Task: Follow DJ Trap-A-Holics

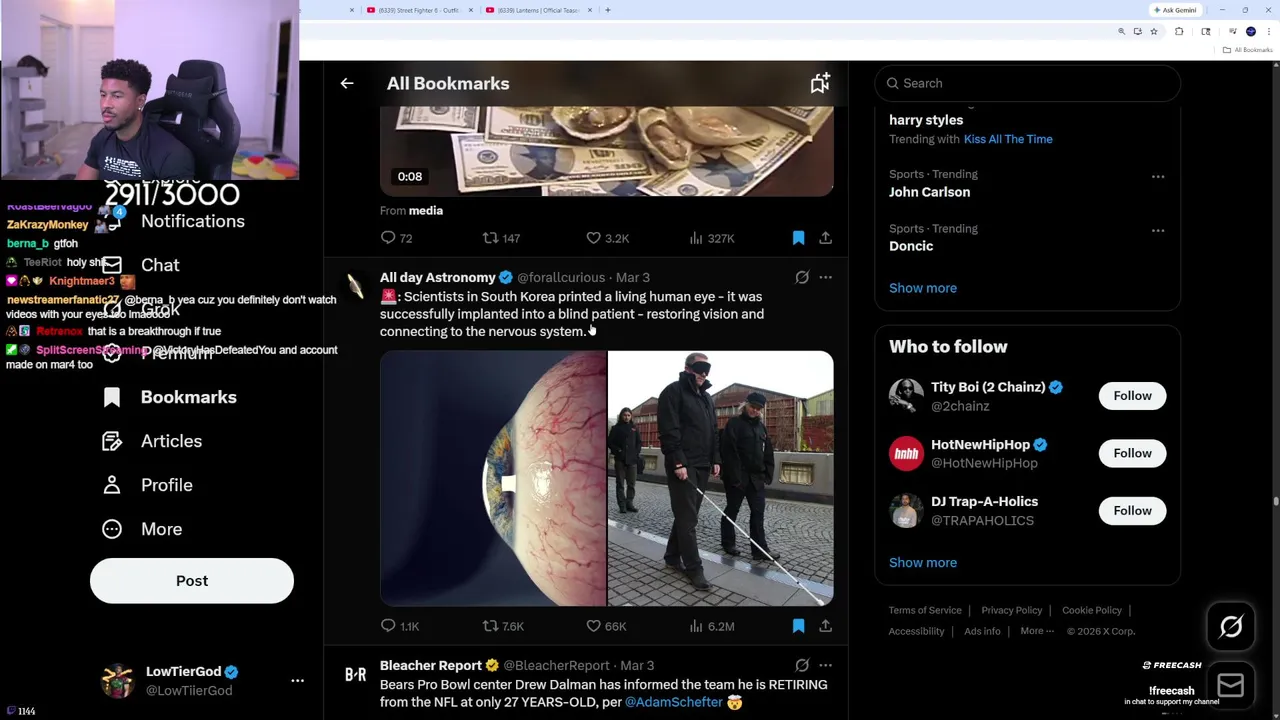Action: (1132, 511)
